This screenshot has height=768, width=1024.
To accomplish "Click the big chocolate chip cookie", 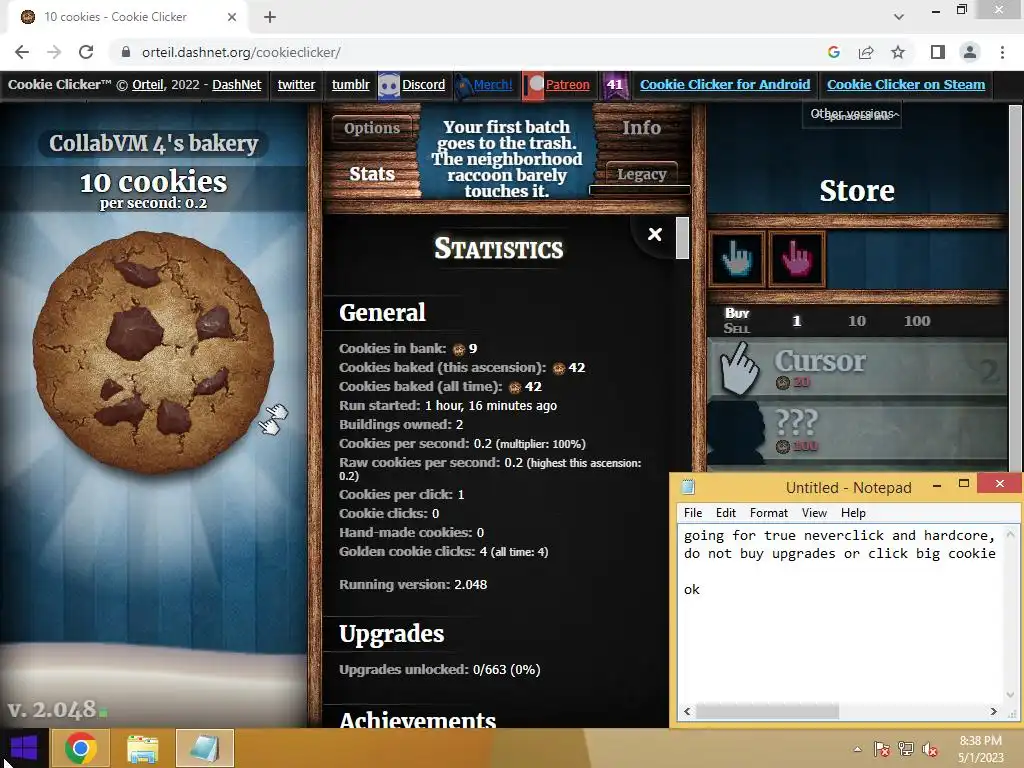I will pos(153,351).
